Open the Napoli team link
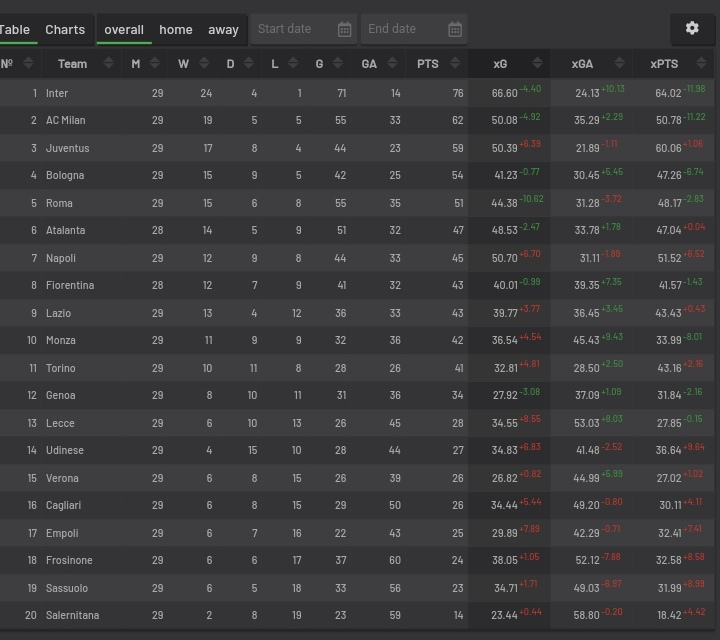The width and height of the screenshot is (720, 640). point(61,258)
